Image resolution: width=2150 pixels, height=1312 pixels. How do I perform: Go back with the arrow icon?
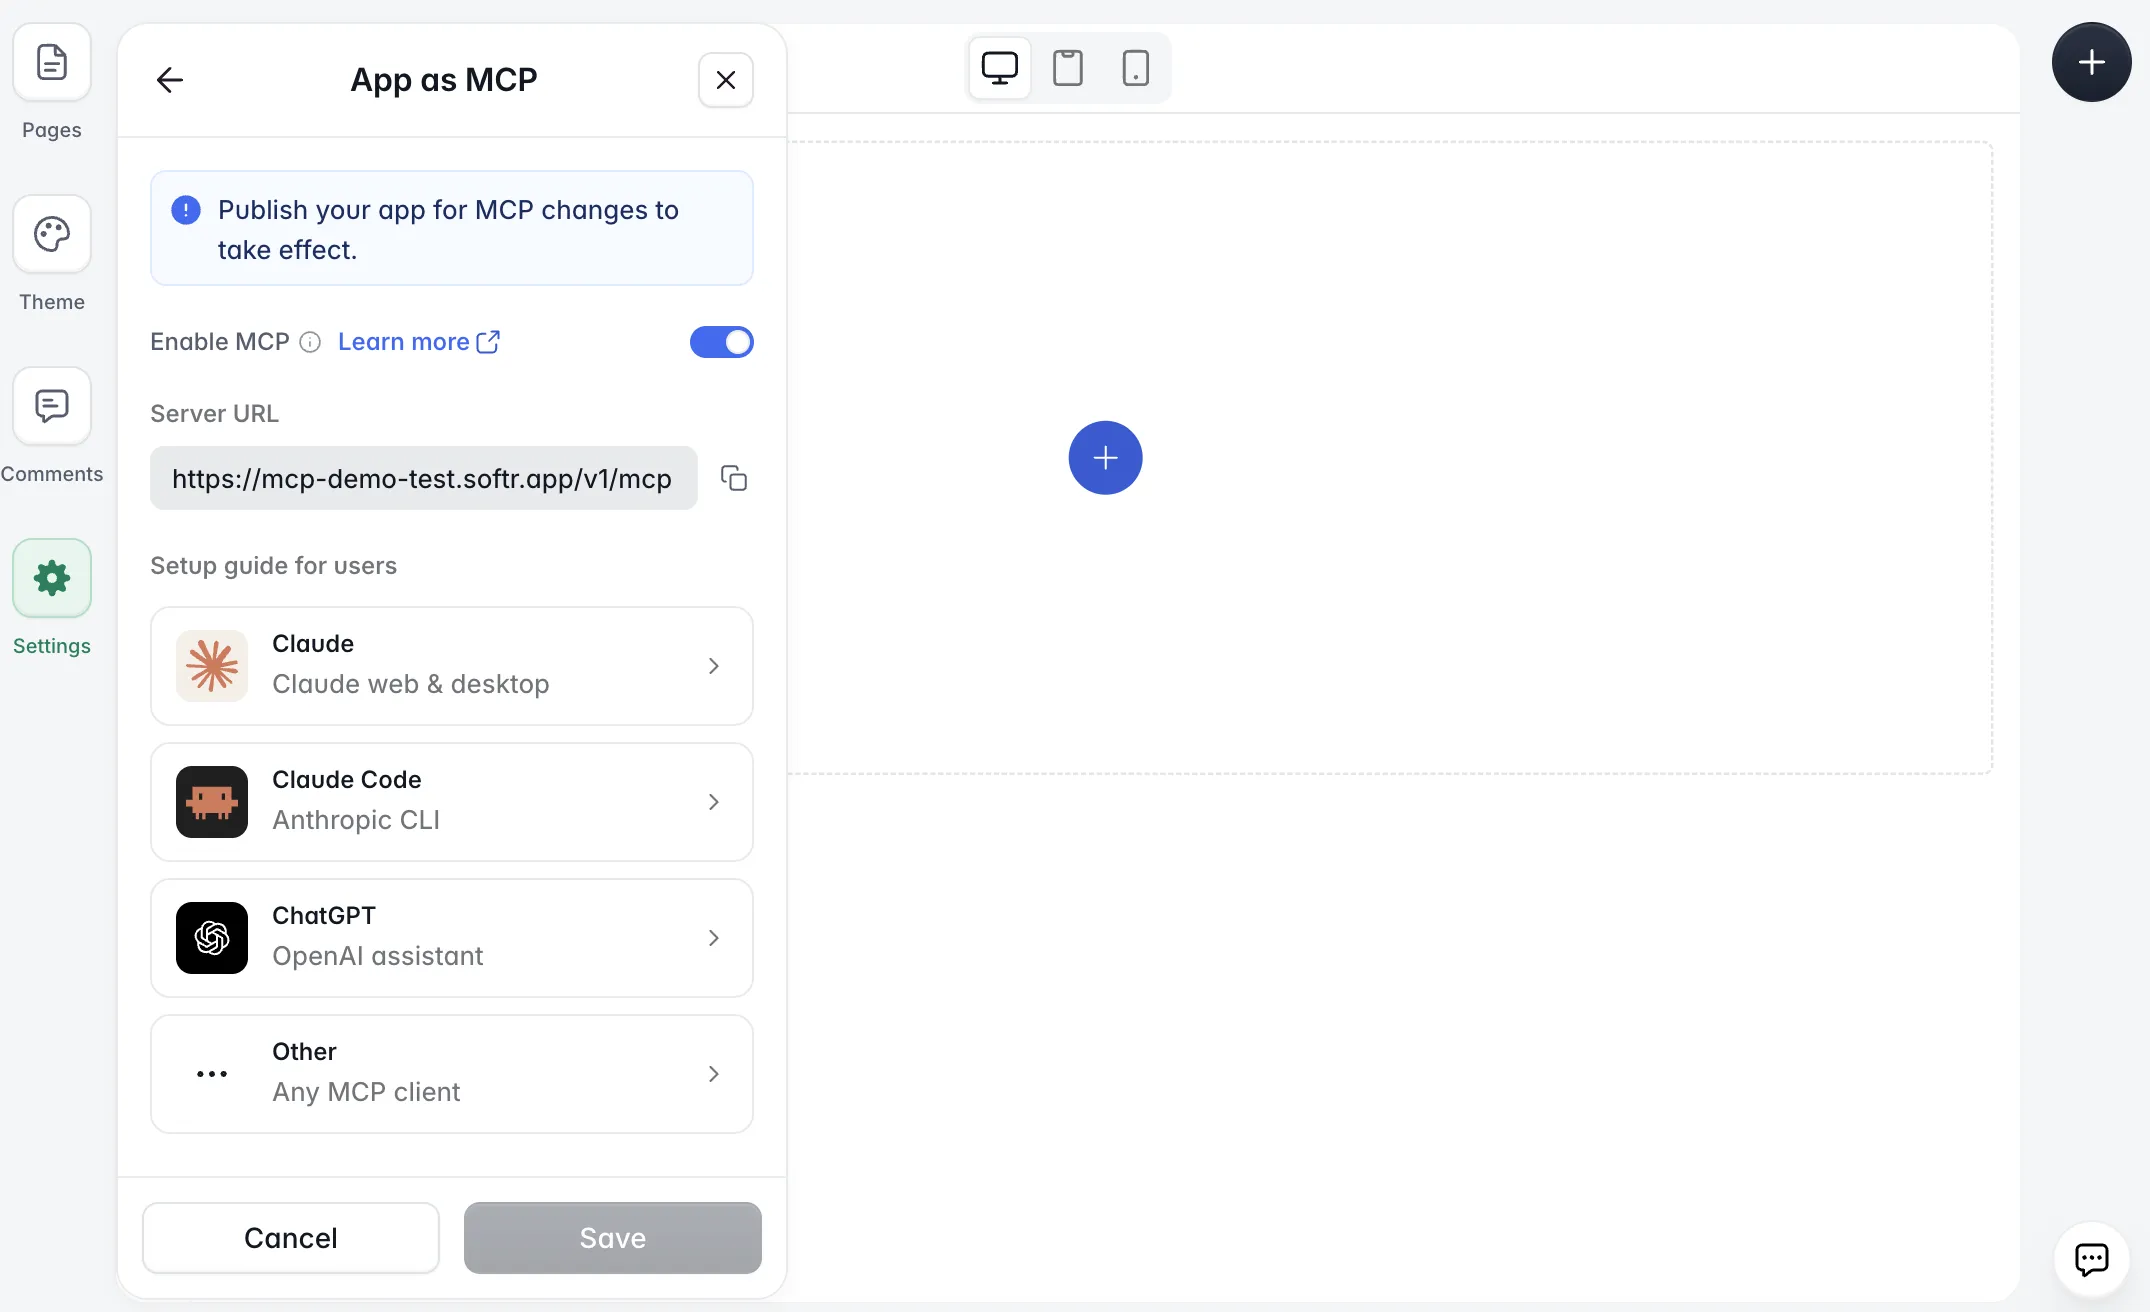pyautogui.click(x=170, y=80)
